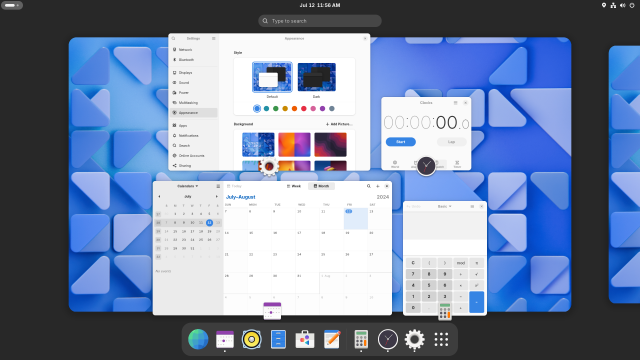Click Add Picture in Background section
Viewport: 640px width, 360px height.
[339, 124]
